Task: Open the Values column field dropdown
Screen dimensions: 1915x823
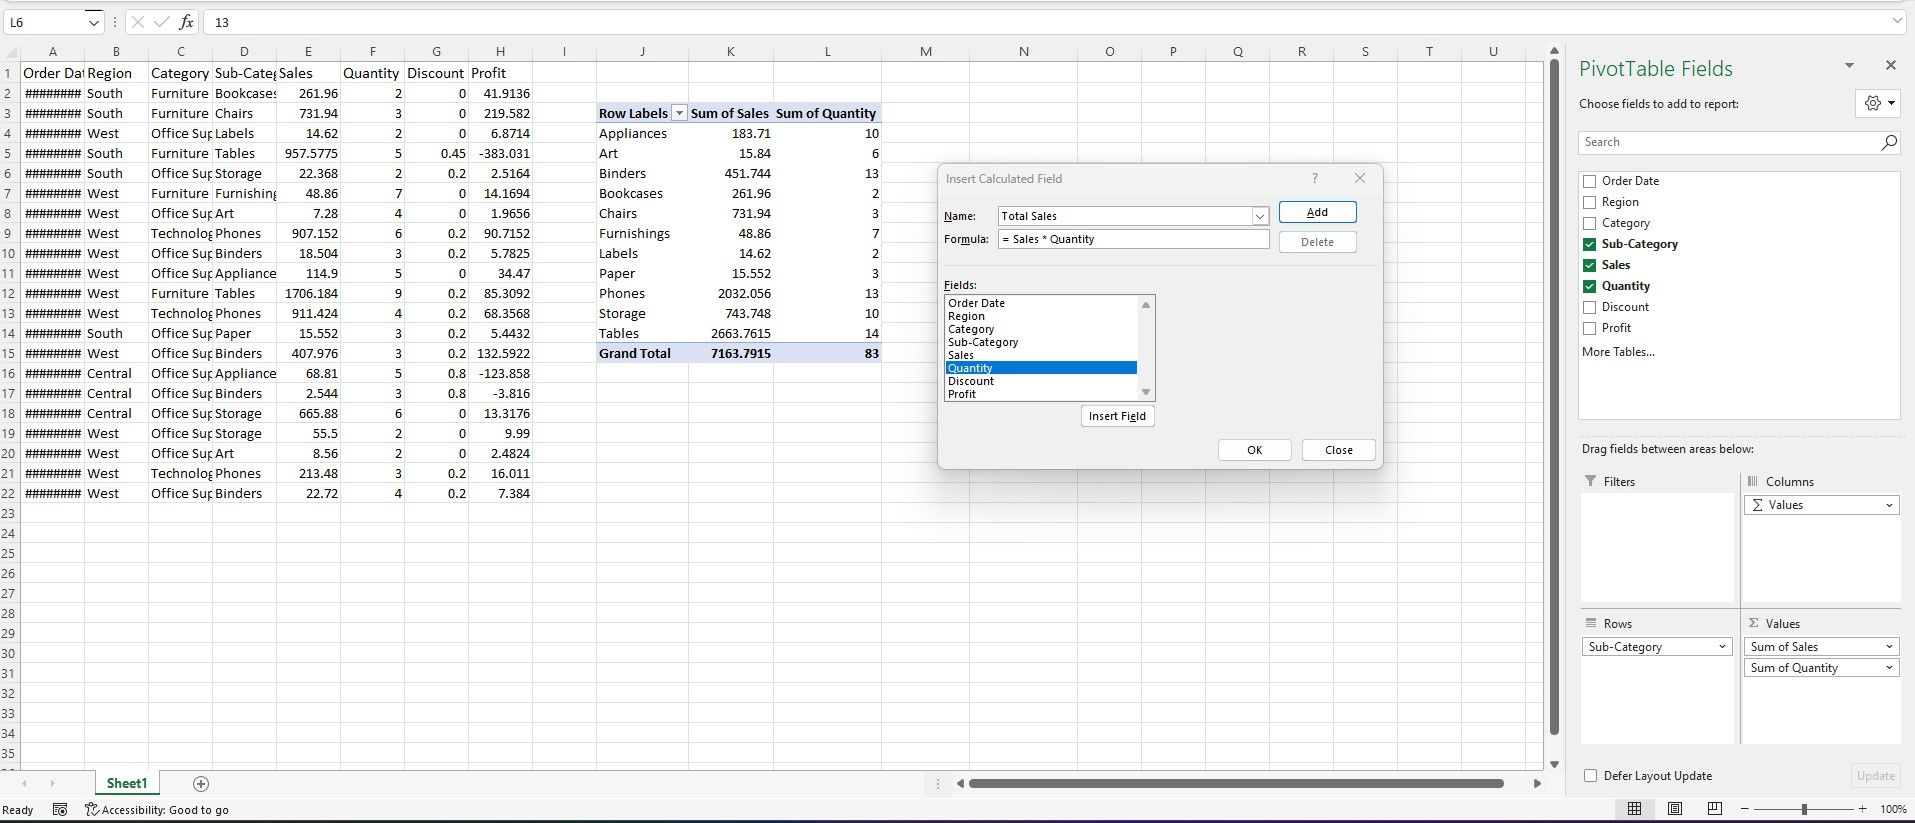Action: pos(1889,506)
